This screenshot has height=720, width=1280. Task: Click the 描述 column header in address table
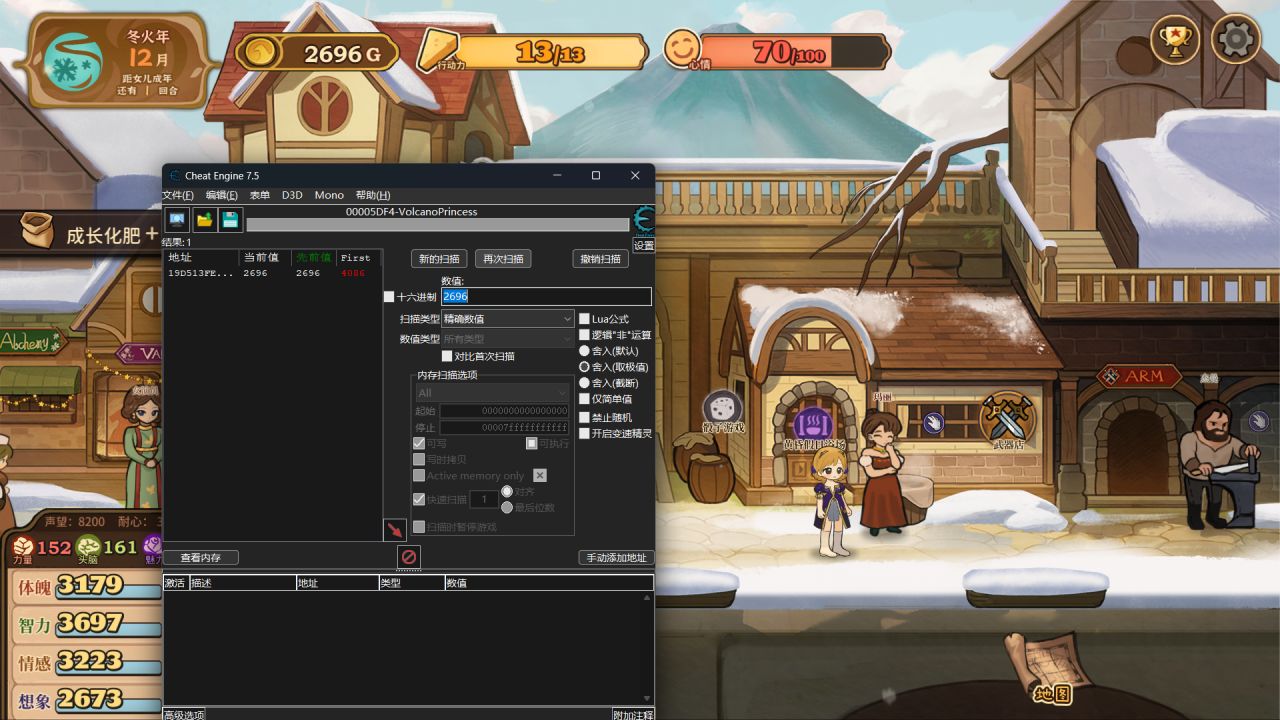242,582
